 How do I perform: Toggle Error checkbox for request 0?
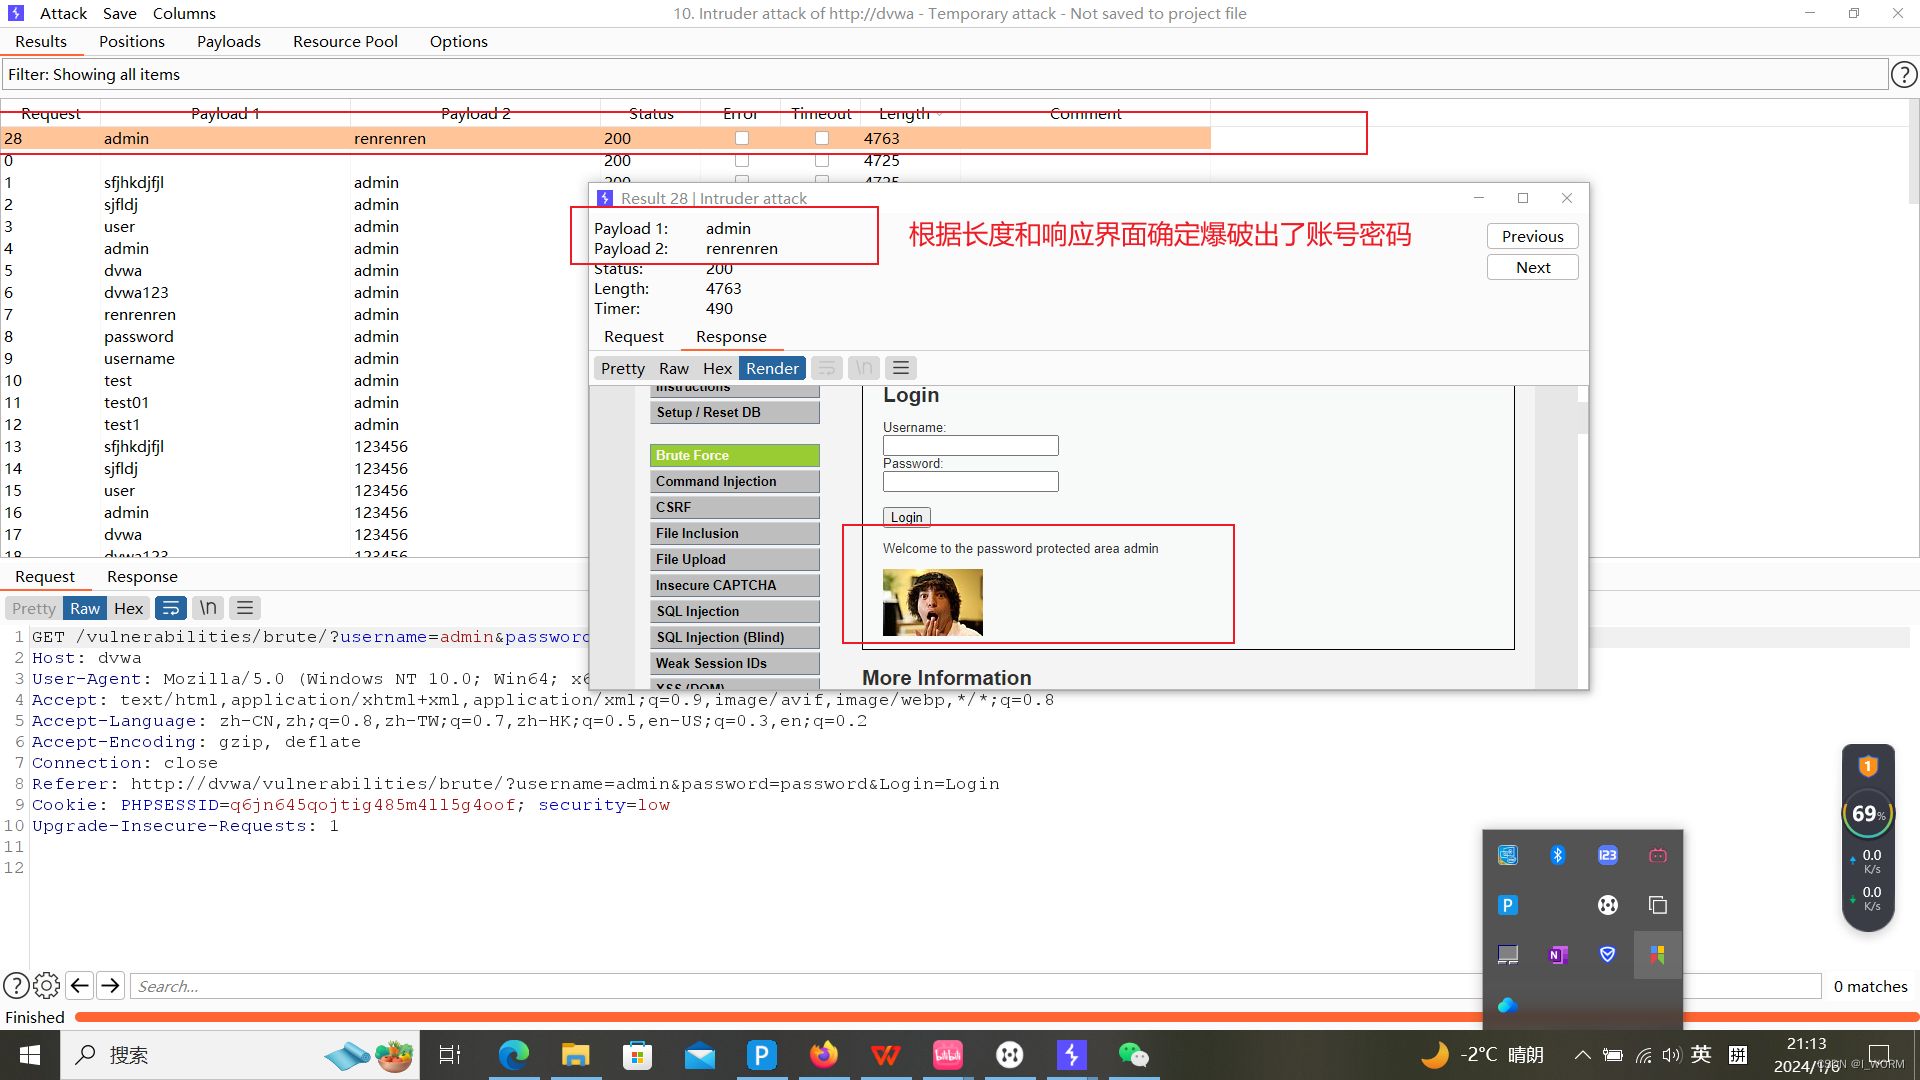(742, 160)
